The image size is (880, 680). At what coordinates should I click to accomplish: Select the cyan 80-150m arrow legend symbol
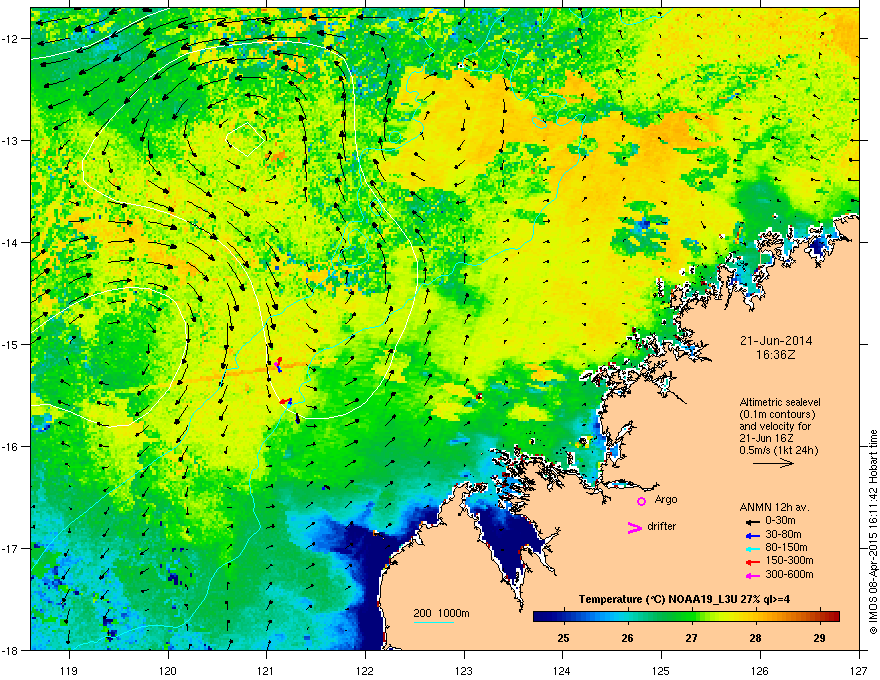click(x=753, y=548)
